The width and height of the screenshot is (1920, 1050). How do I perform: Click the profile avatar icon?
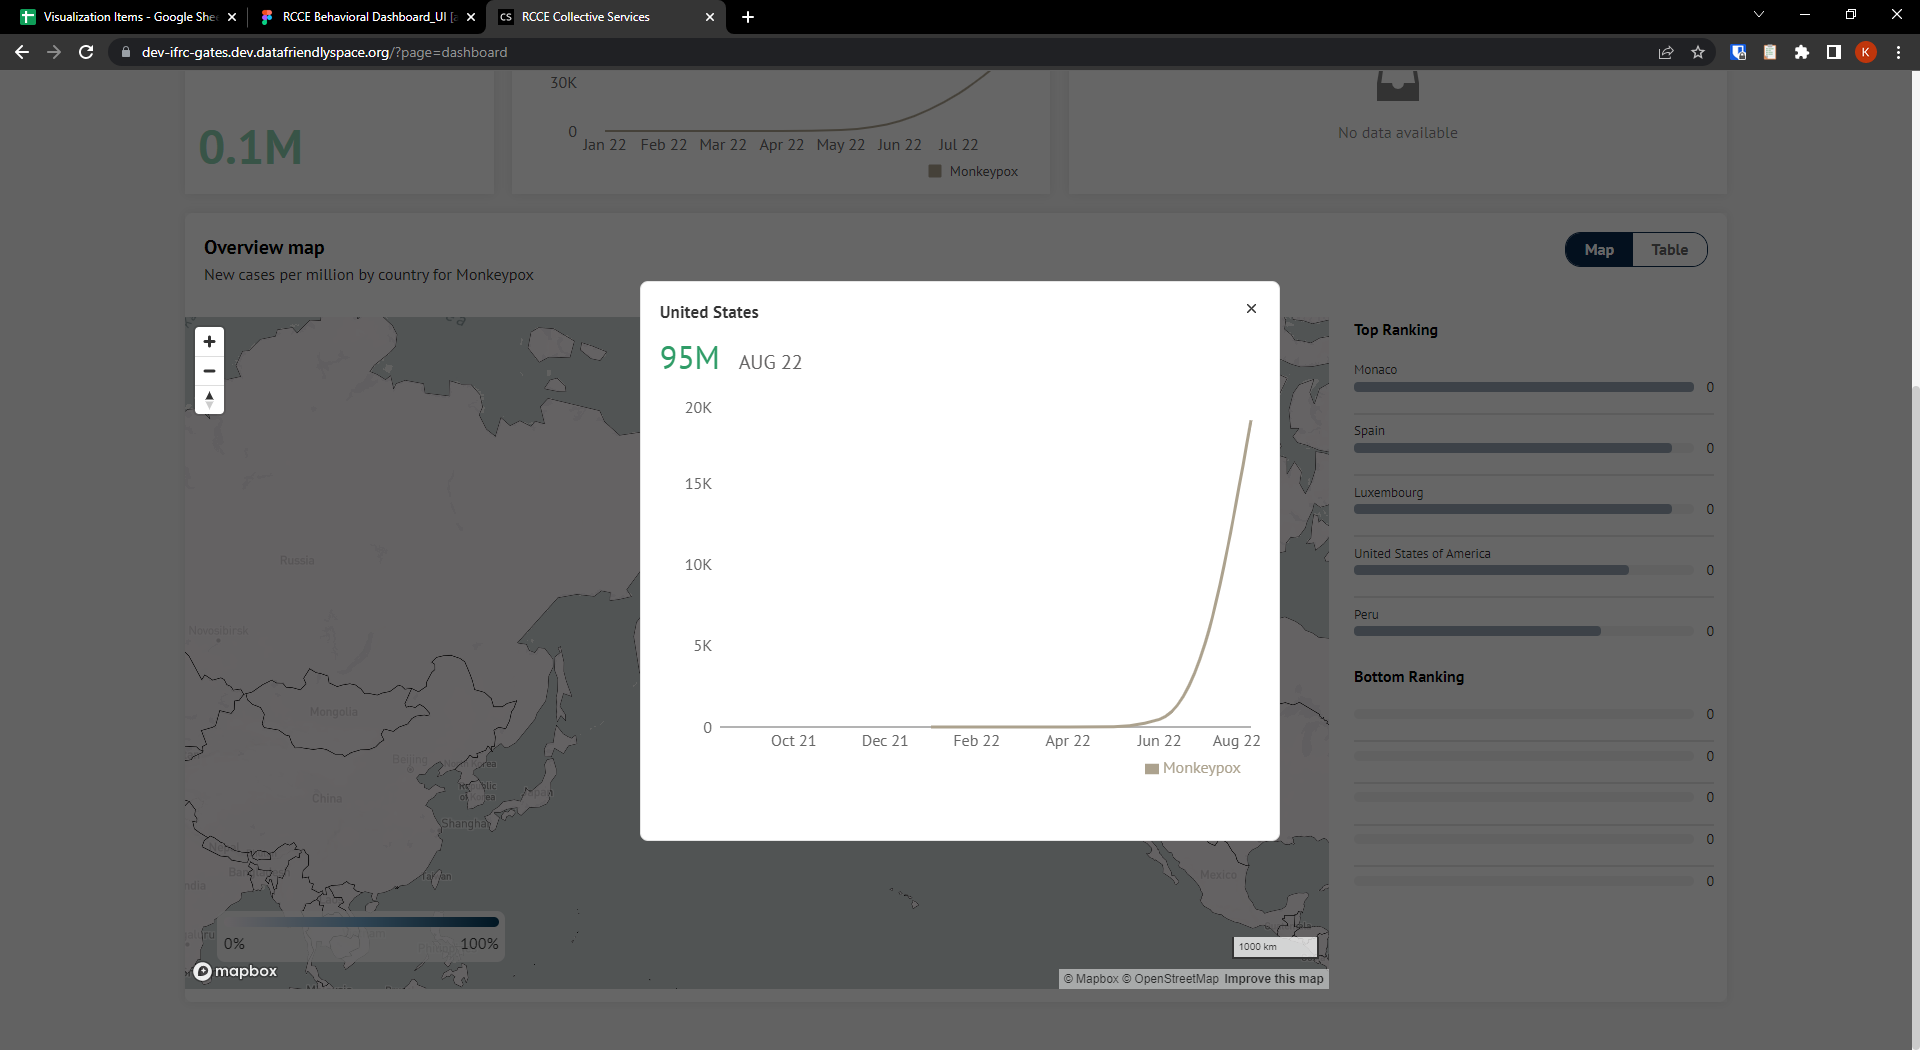click(1866, 52)
